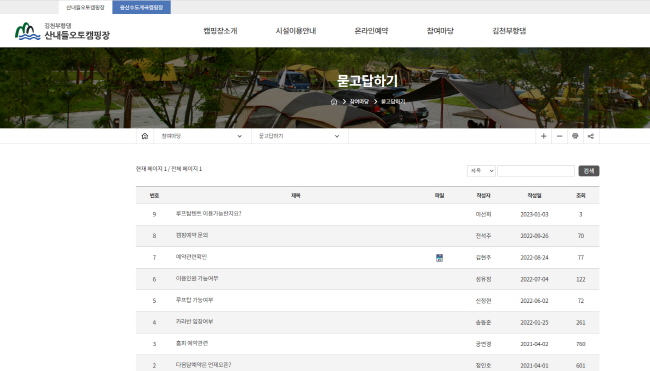
Task: Open the search field type selector
Action: pyautogui.click(x=481, y=171)
